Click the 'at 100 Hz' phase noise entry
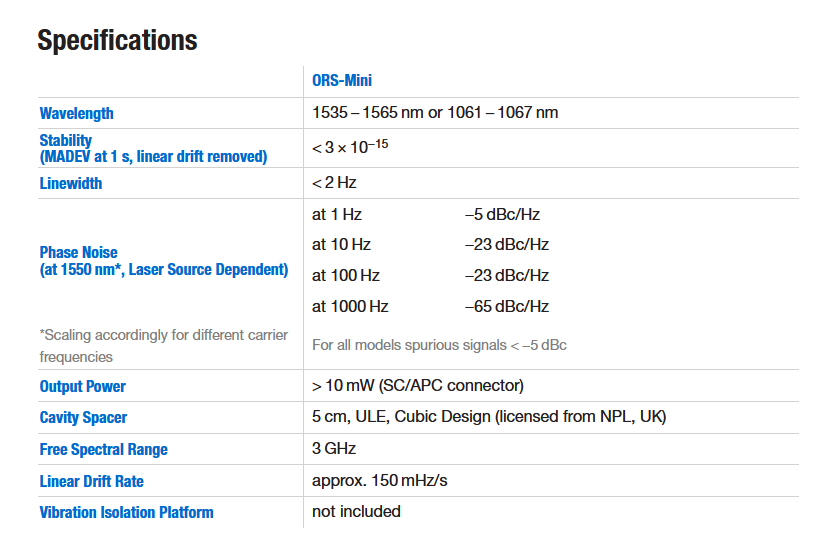 [346, 276]
